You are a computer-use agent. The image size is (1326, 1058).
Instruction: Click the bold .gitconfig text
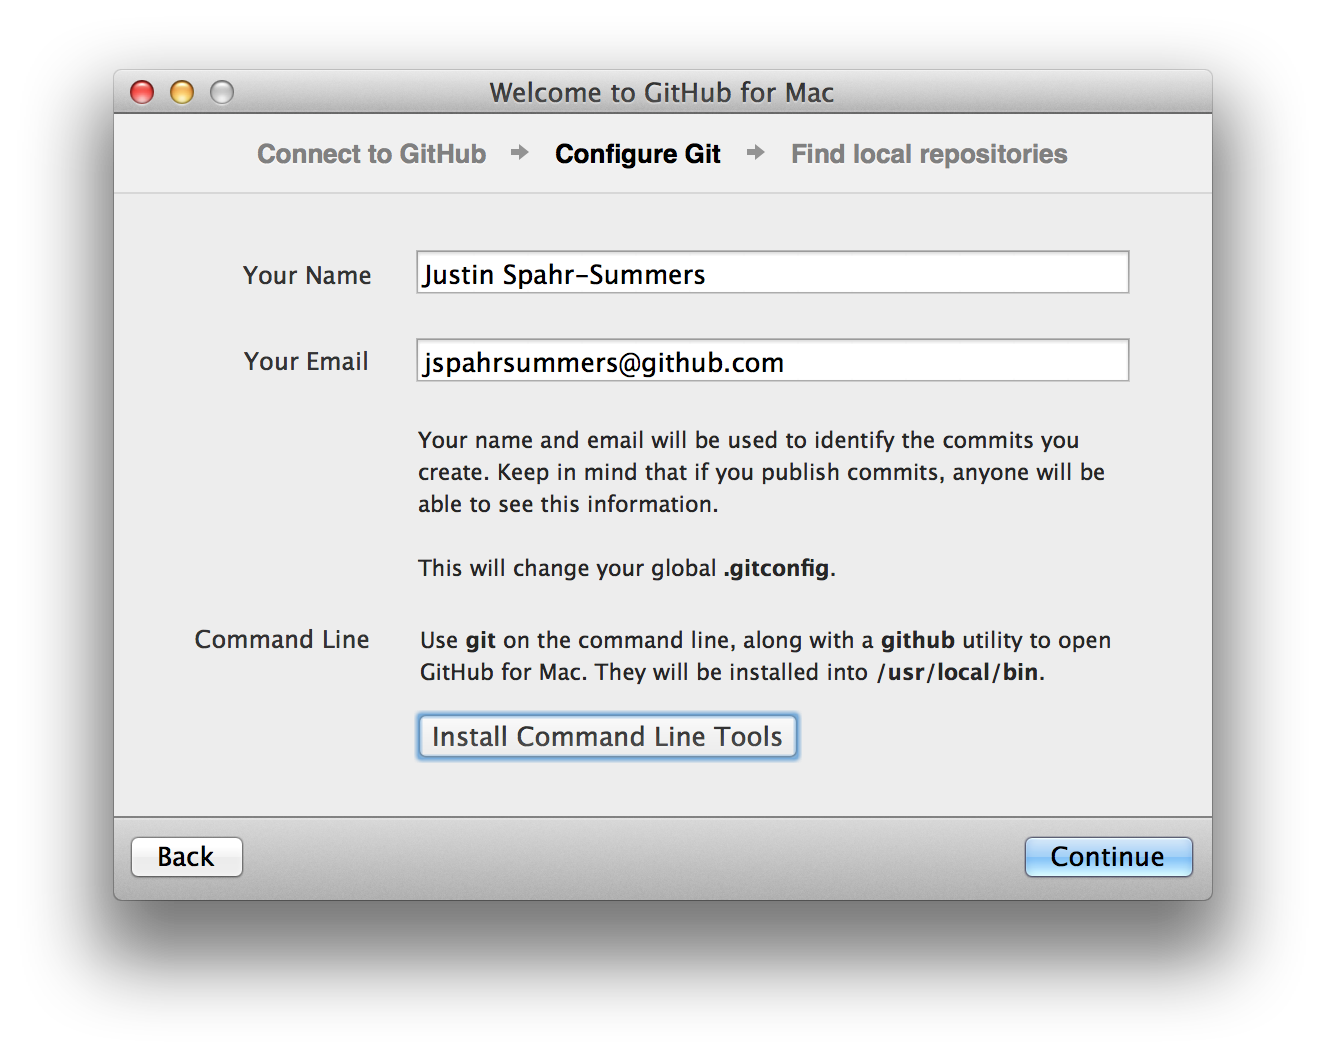coord(777,569)
